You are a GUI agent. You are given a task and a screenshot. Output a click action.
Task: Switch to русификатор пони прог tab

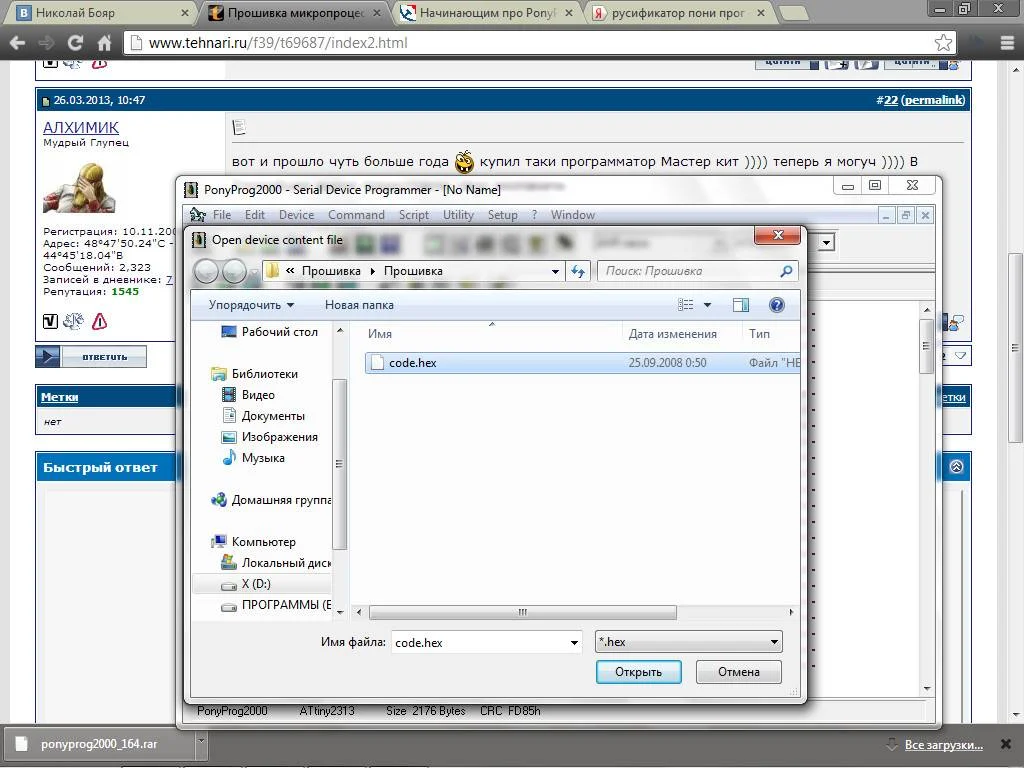[678, 12]
